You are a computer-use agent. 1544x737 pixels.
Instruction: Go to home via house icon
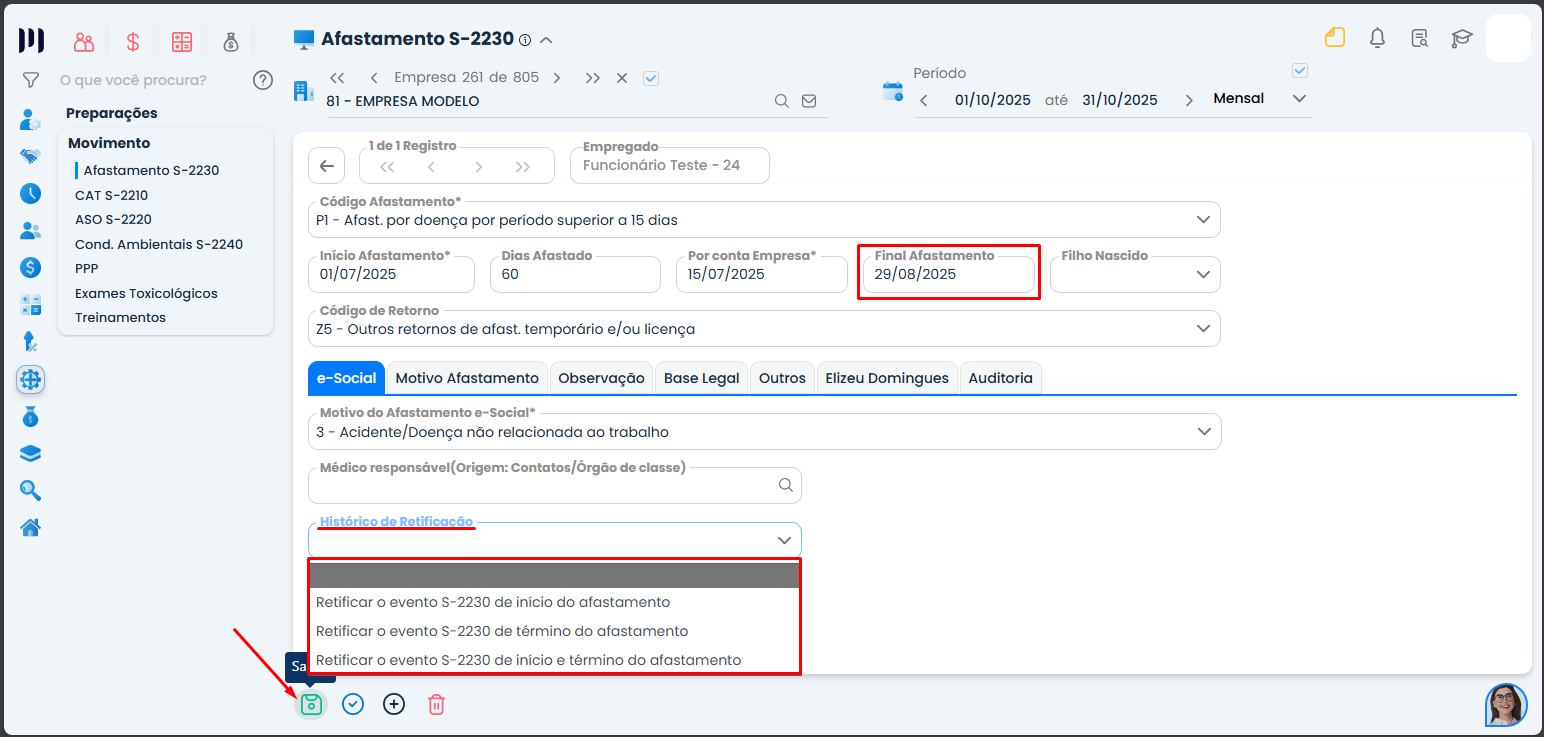click(31, 527)
